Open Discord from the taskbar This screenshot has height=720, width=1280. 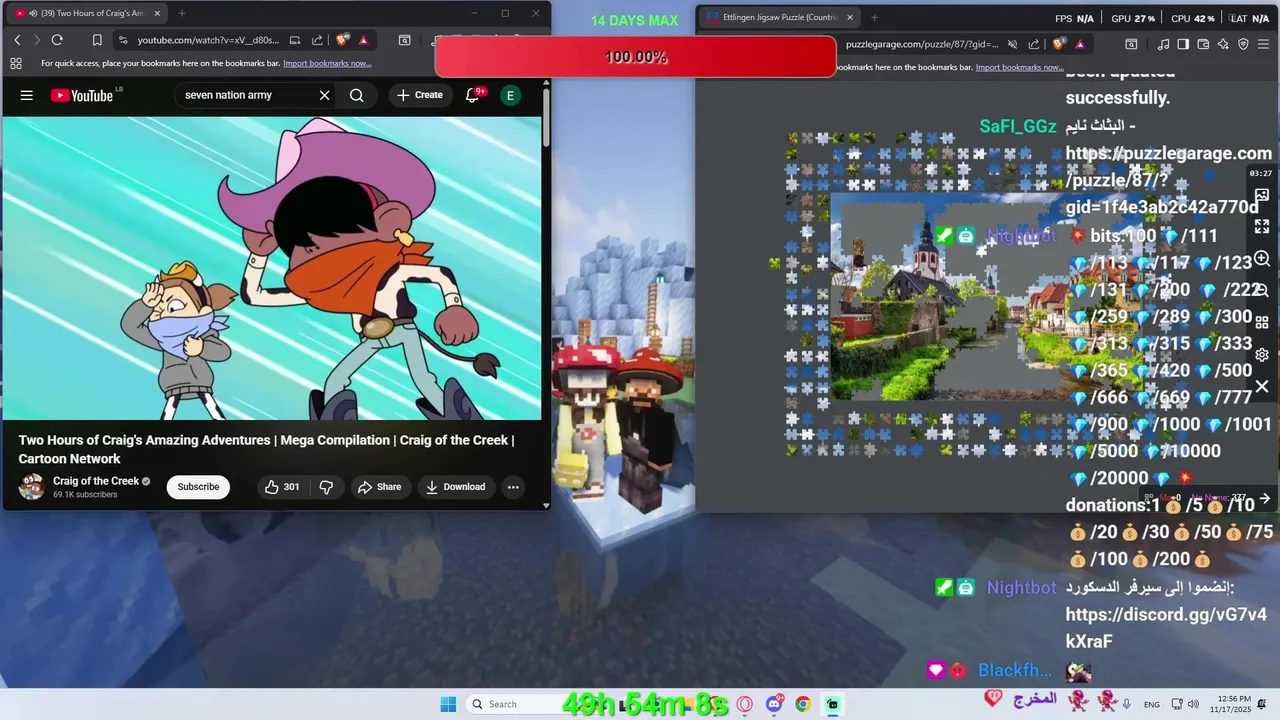click(x=774, y=704)
